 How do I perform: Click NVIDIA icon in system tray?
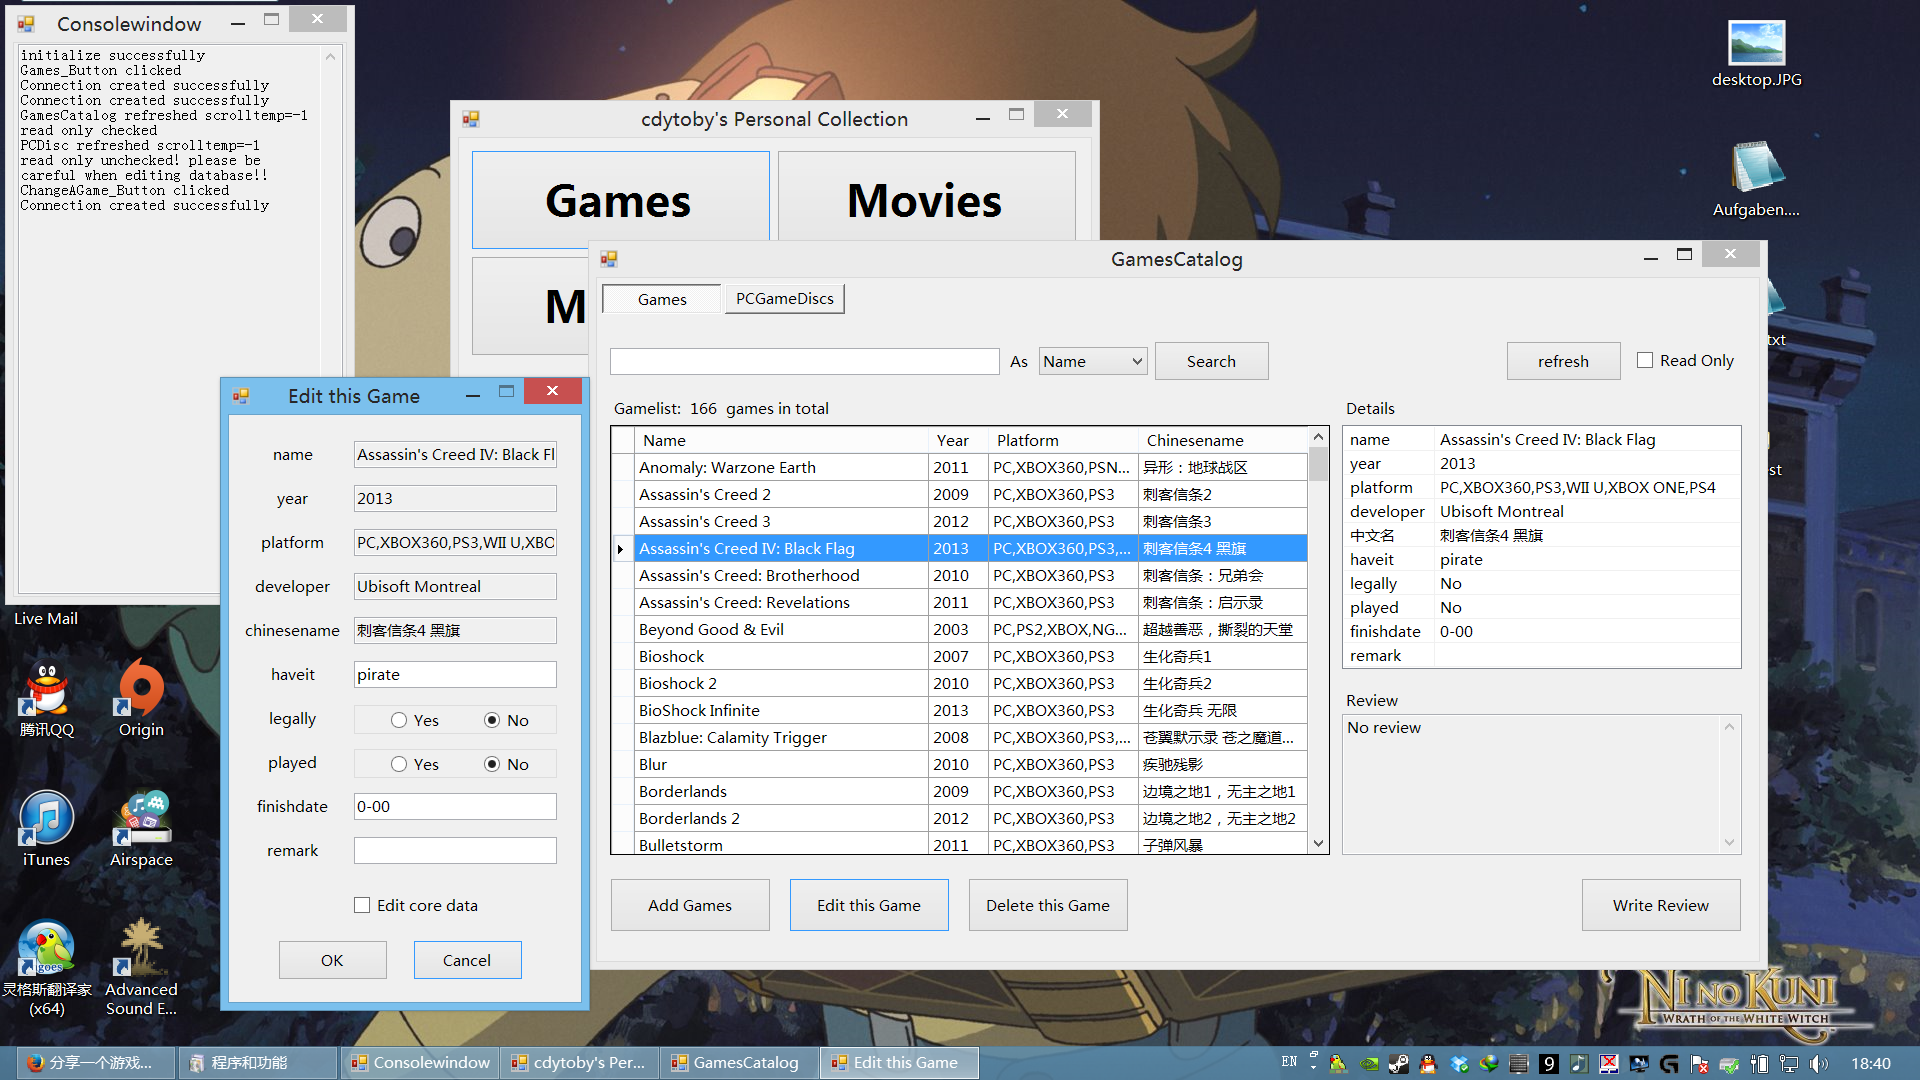coord(1369,1064)
